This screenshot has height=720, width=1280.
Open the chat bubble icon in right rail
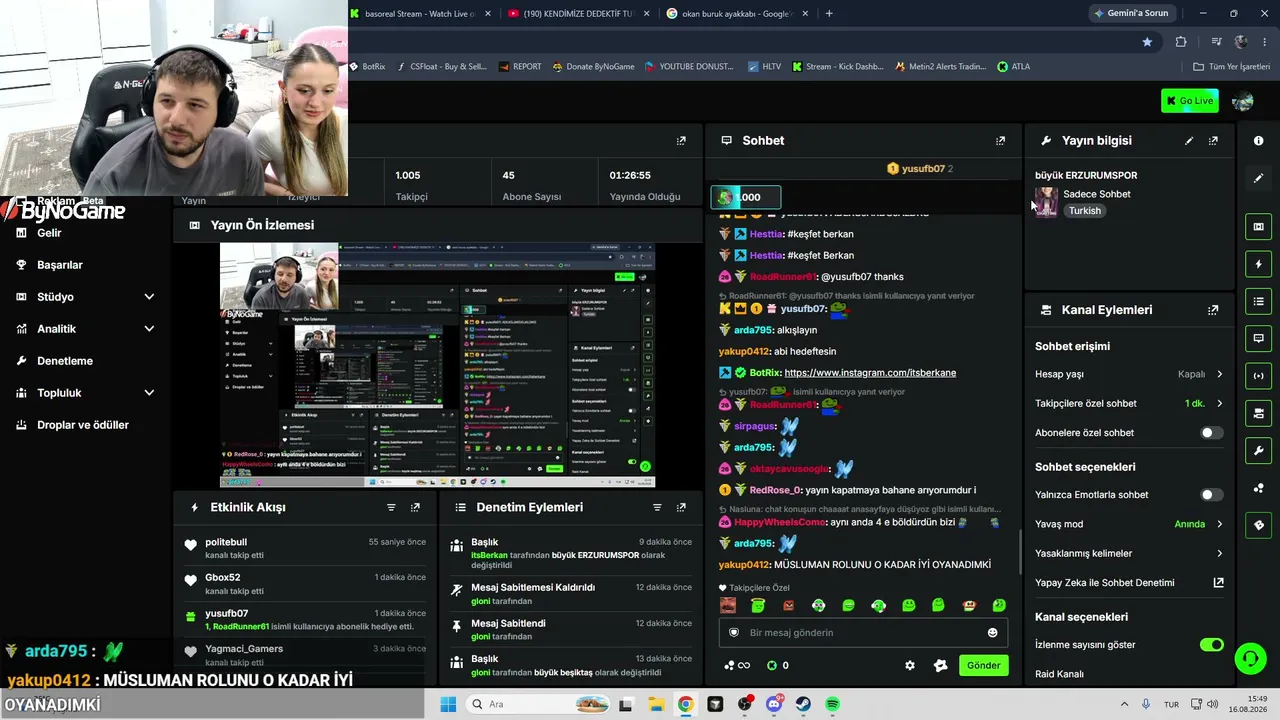tap(1258, 338)
